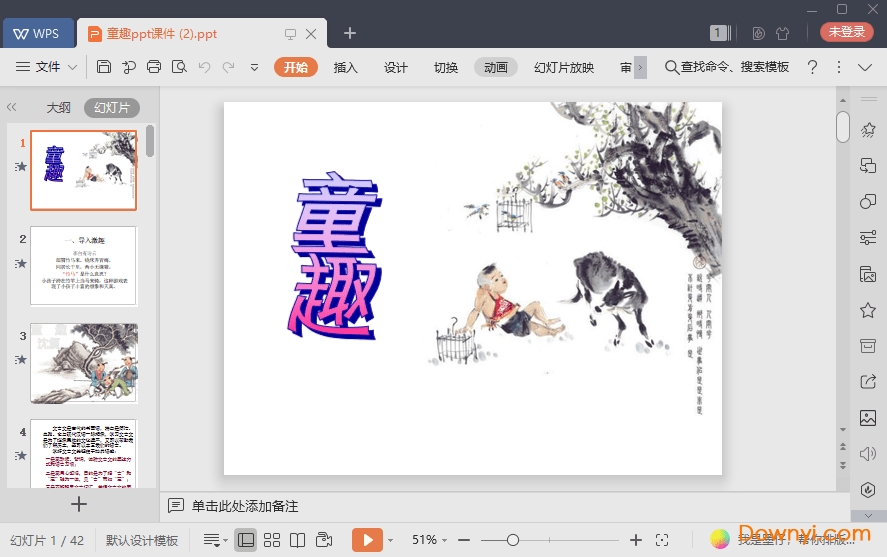Click the vertical scrollbar thumb of editor
Image resolution: width=887 pixels, height=557 pixels.
(x=843, y=127)
